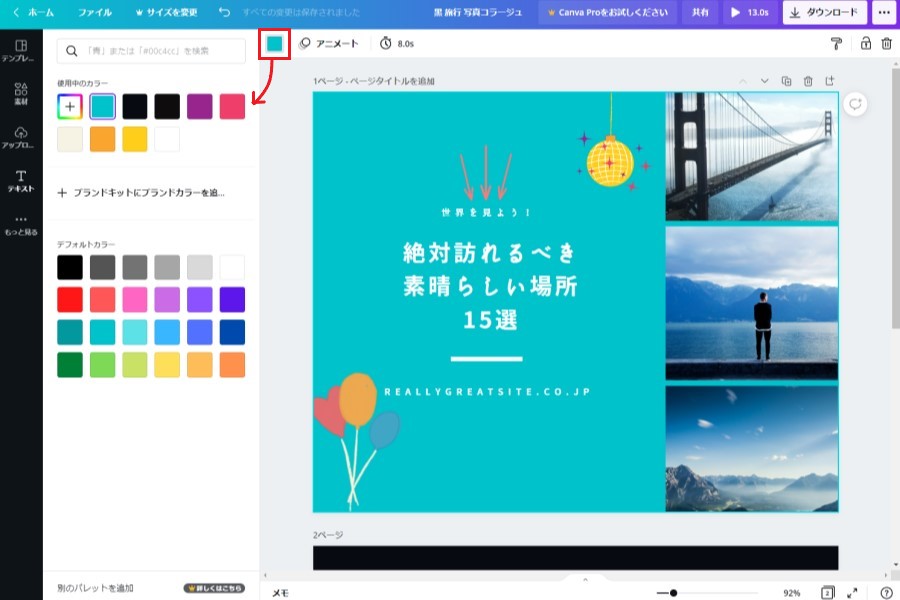
Task: Select the pink swatch in document colors
Action: point(232,106)
